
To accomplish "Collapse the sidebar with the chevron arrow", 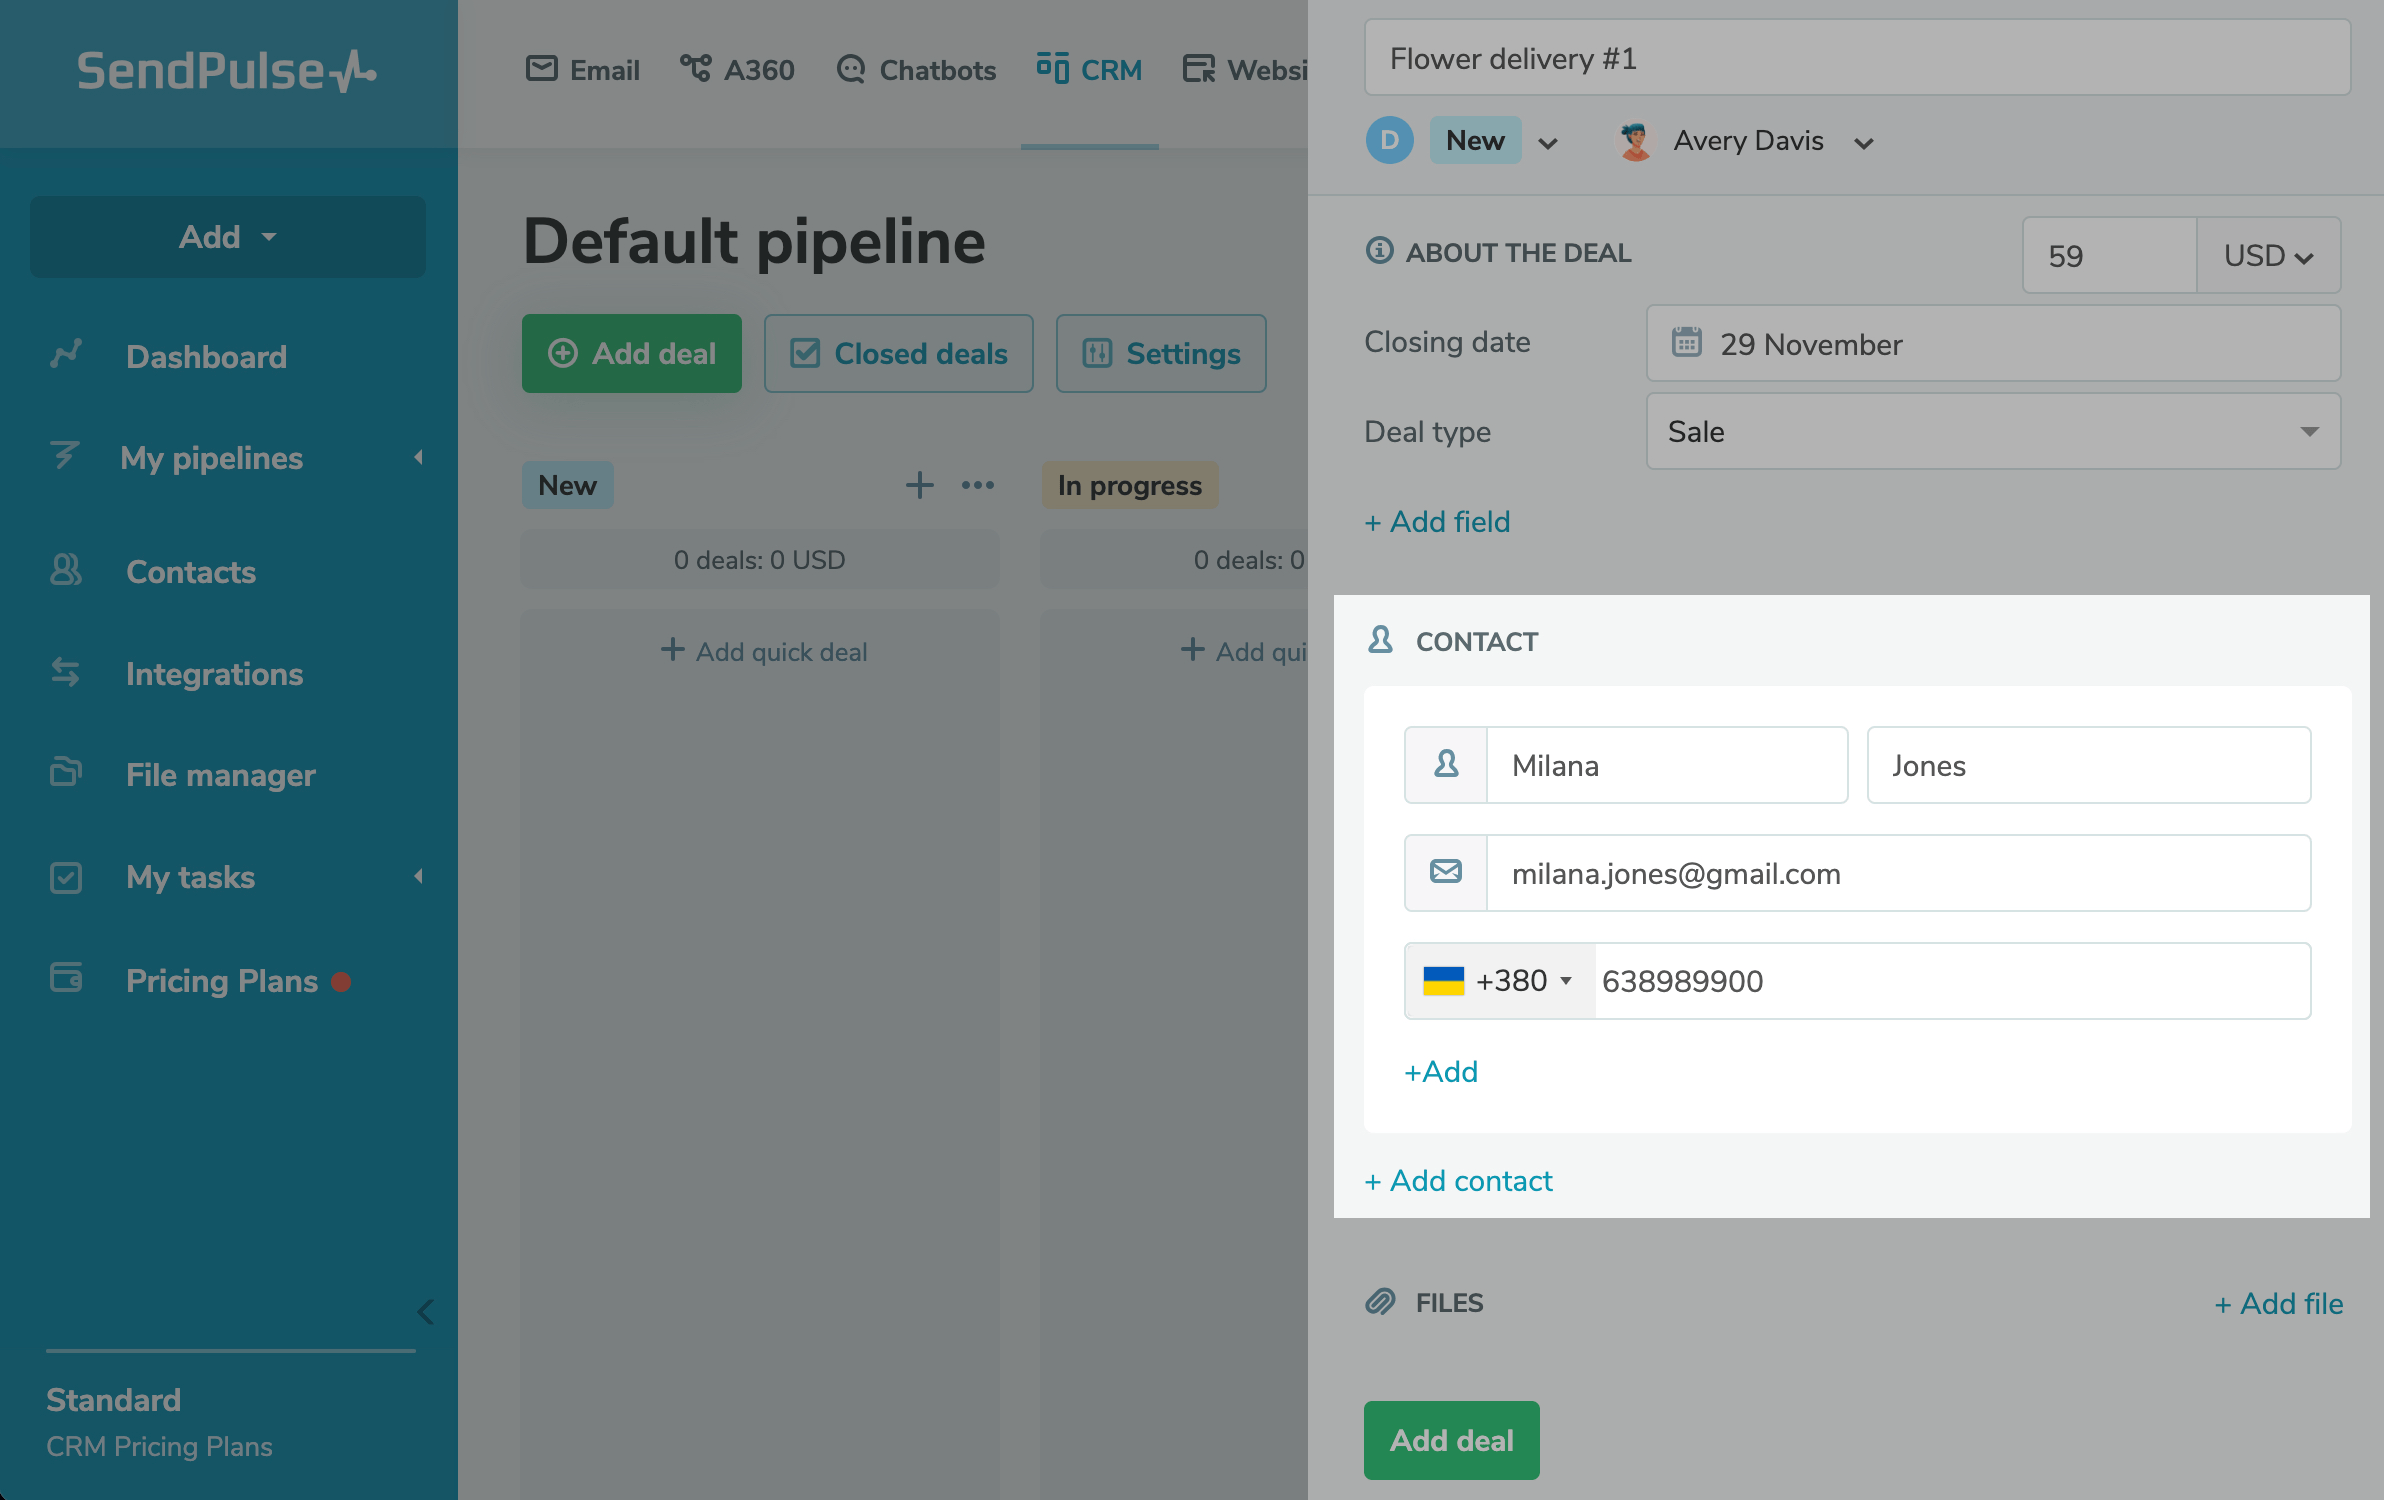I will 426,1312.
